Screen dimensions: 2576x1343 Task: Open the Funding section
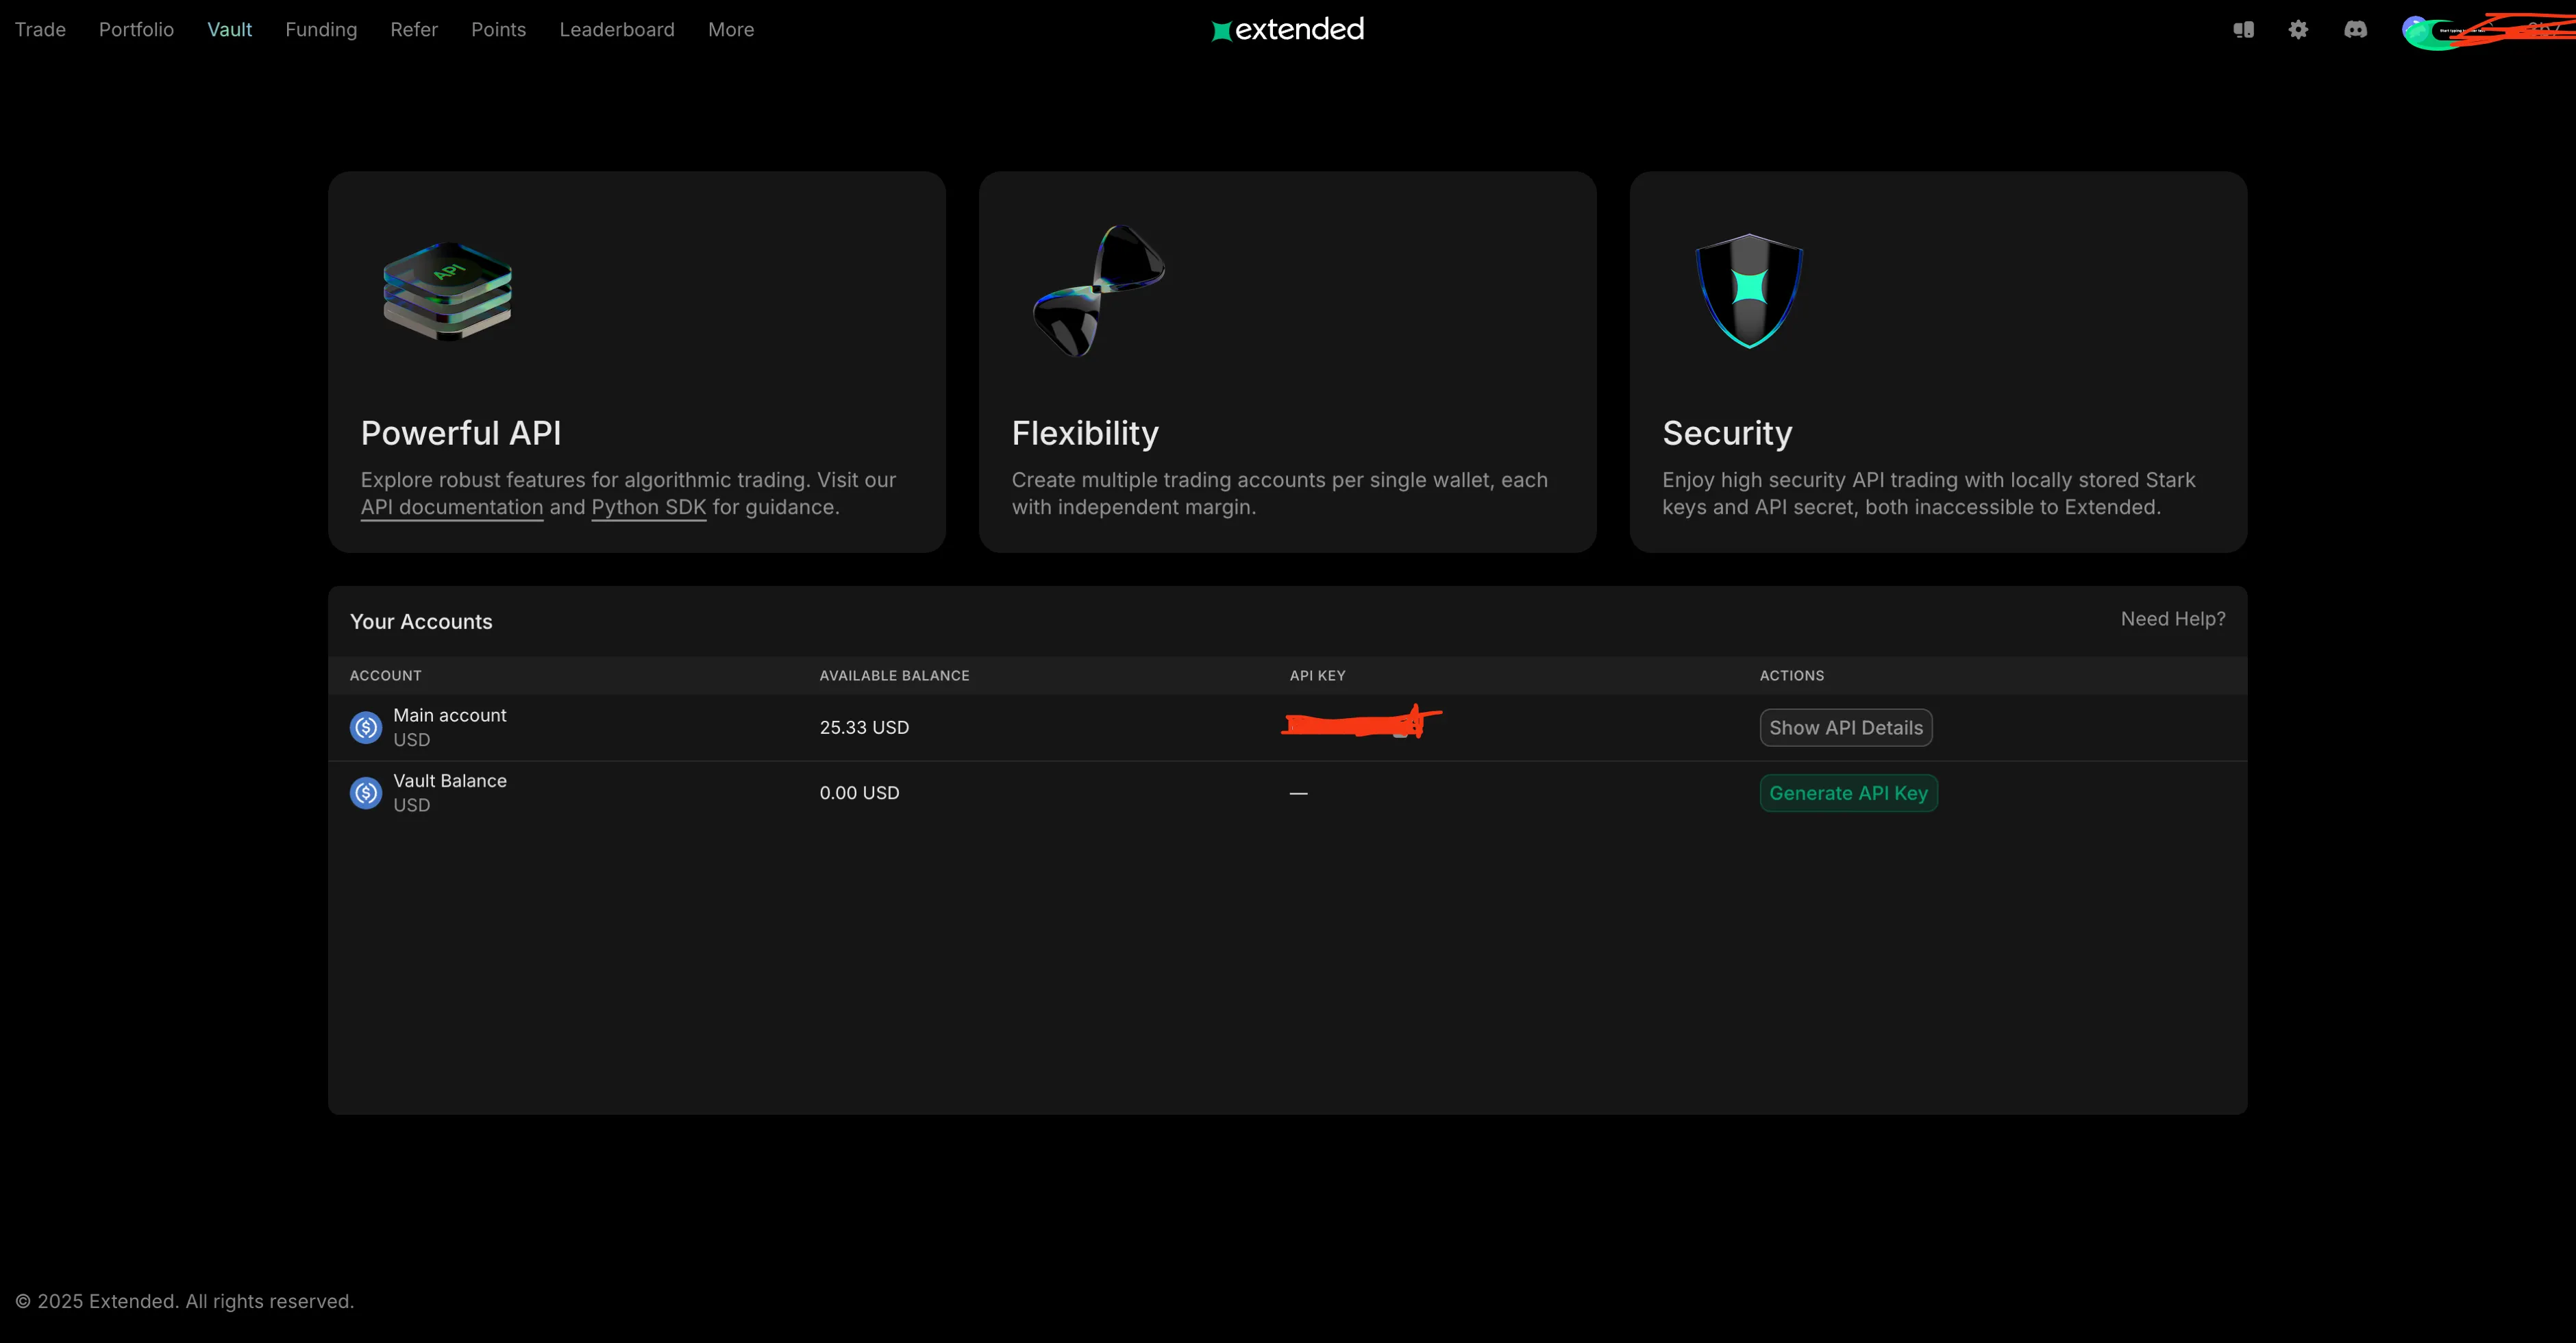[321, 29]
